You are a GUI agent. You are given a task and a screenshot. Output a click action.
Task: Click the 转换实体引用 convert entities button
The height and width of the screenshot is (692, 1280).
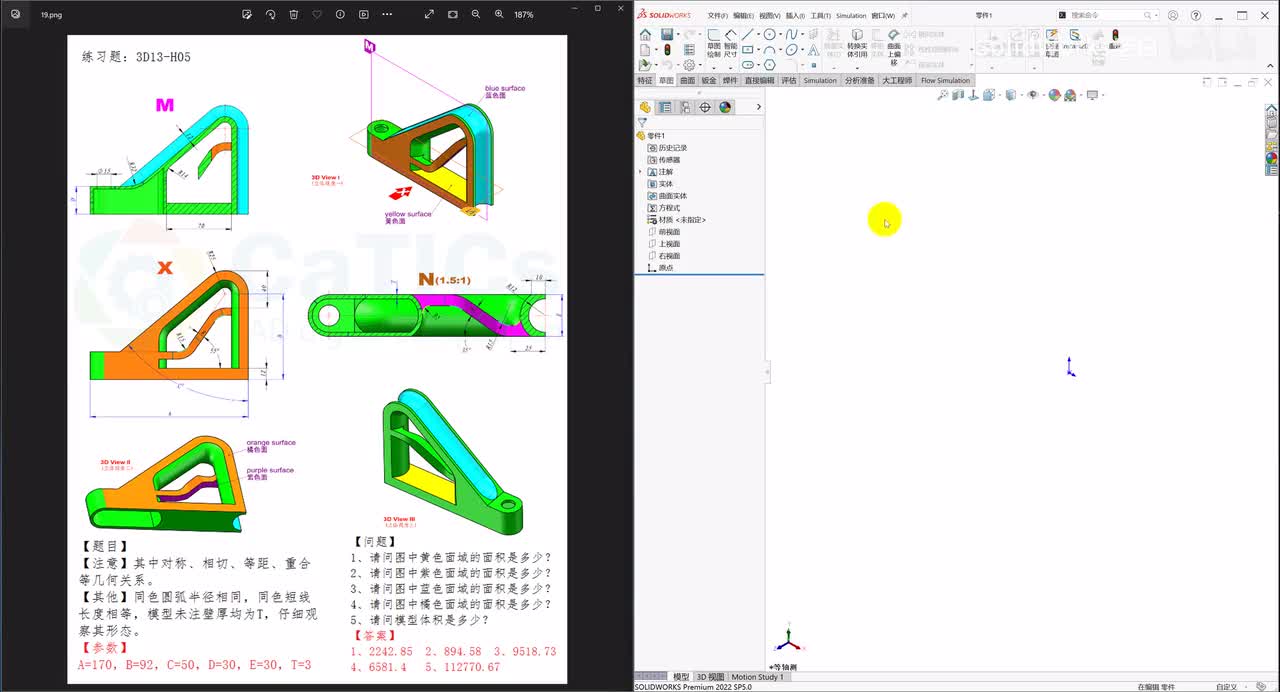point(857,43)
